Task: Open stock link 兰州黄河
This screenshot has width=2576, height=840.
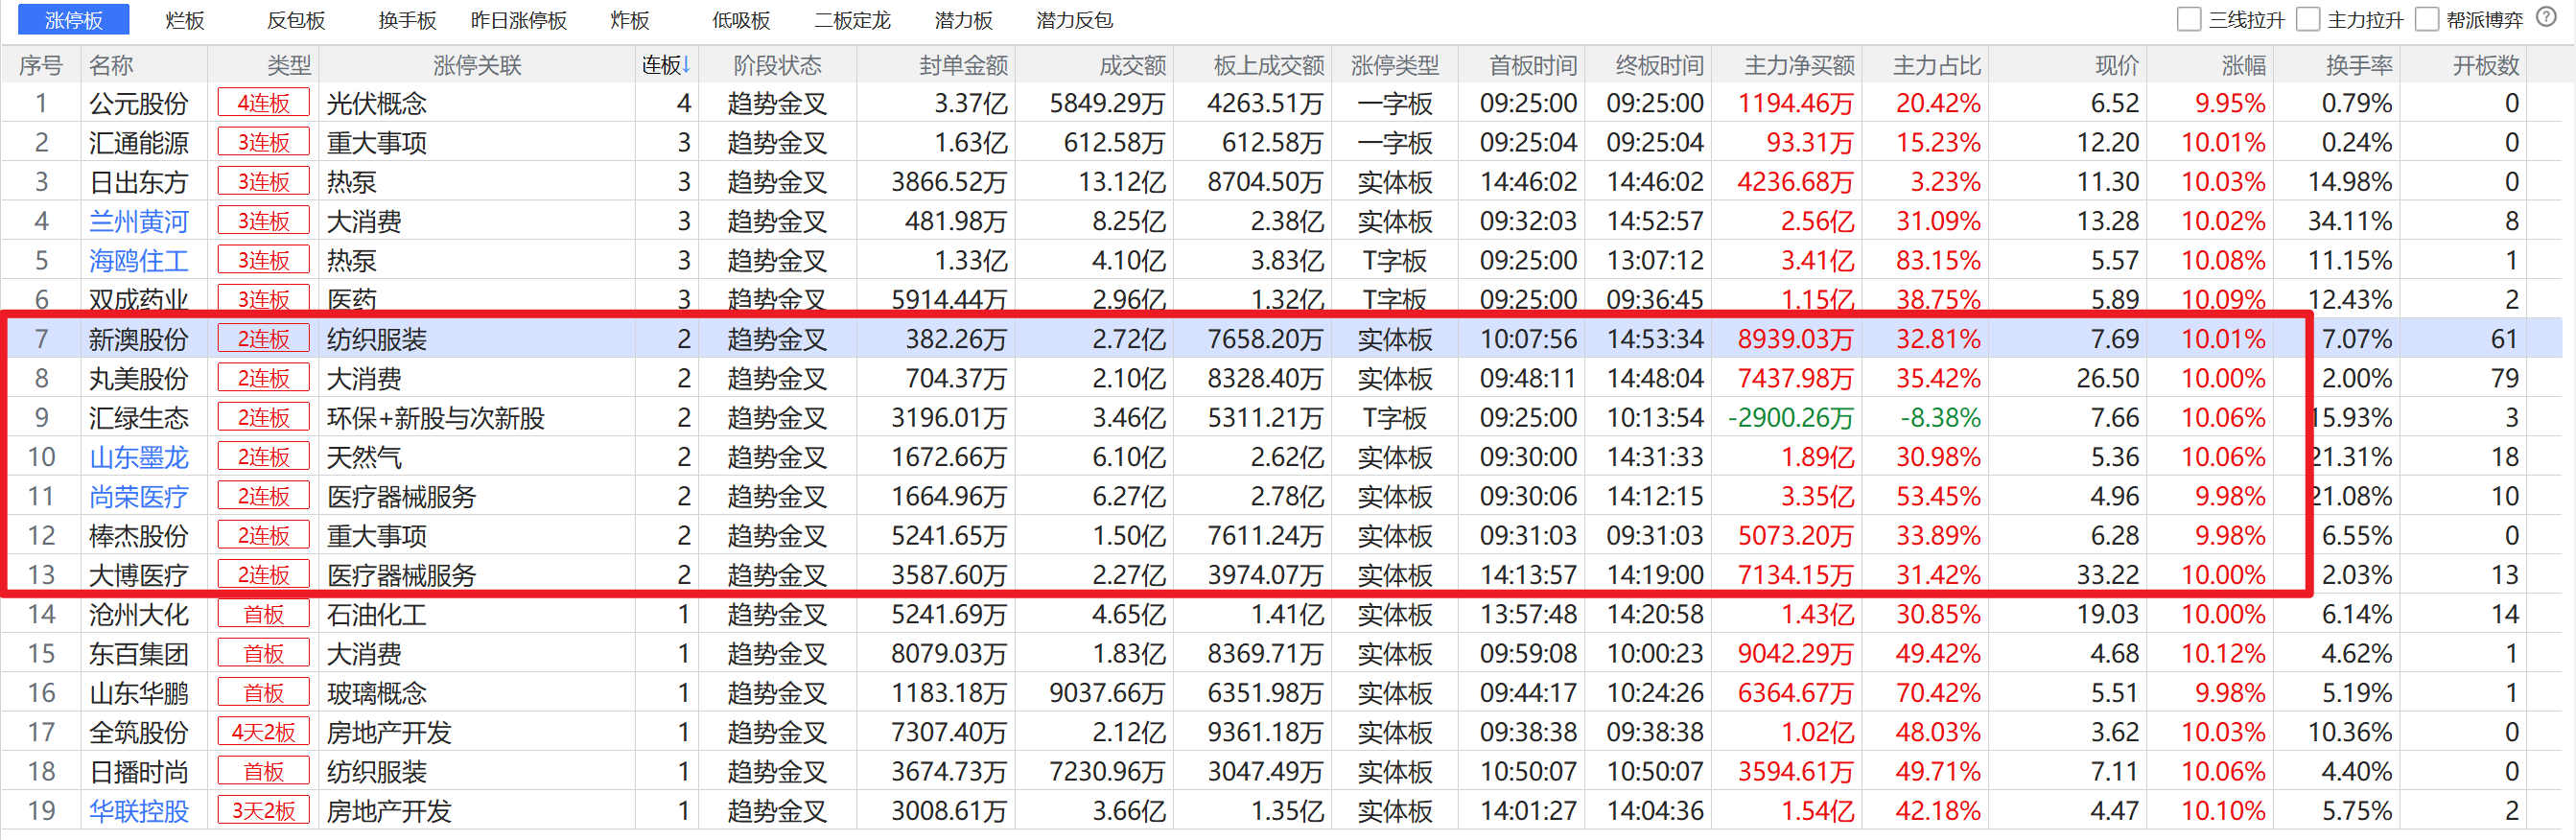Action: (139, 221)
